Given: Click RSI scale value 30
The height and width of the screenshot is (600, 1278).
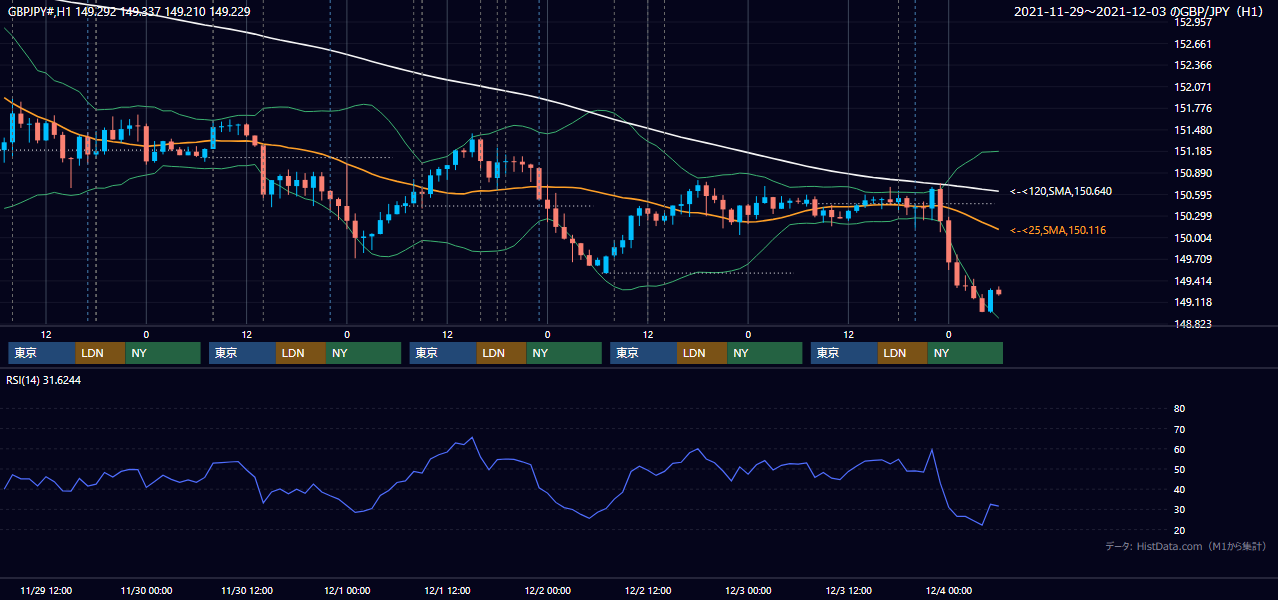Looking at the screenshot, I should 1179,510.
